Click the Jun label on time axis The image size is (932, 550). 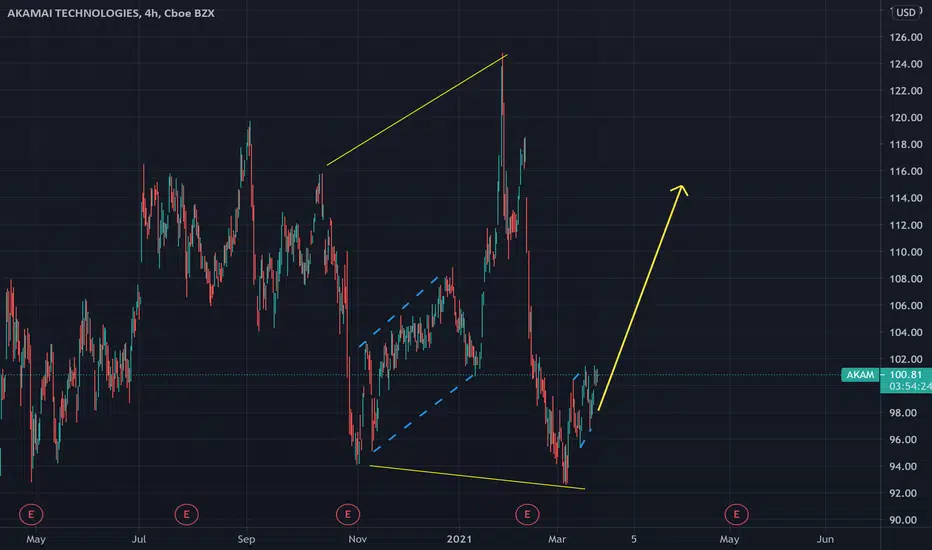click(x=825, y=539)
